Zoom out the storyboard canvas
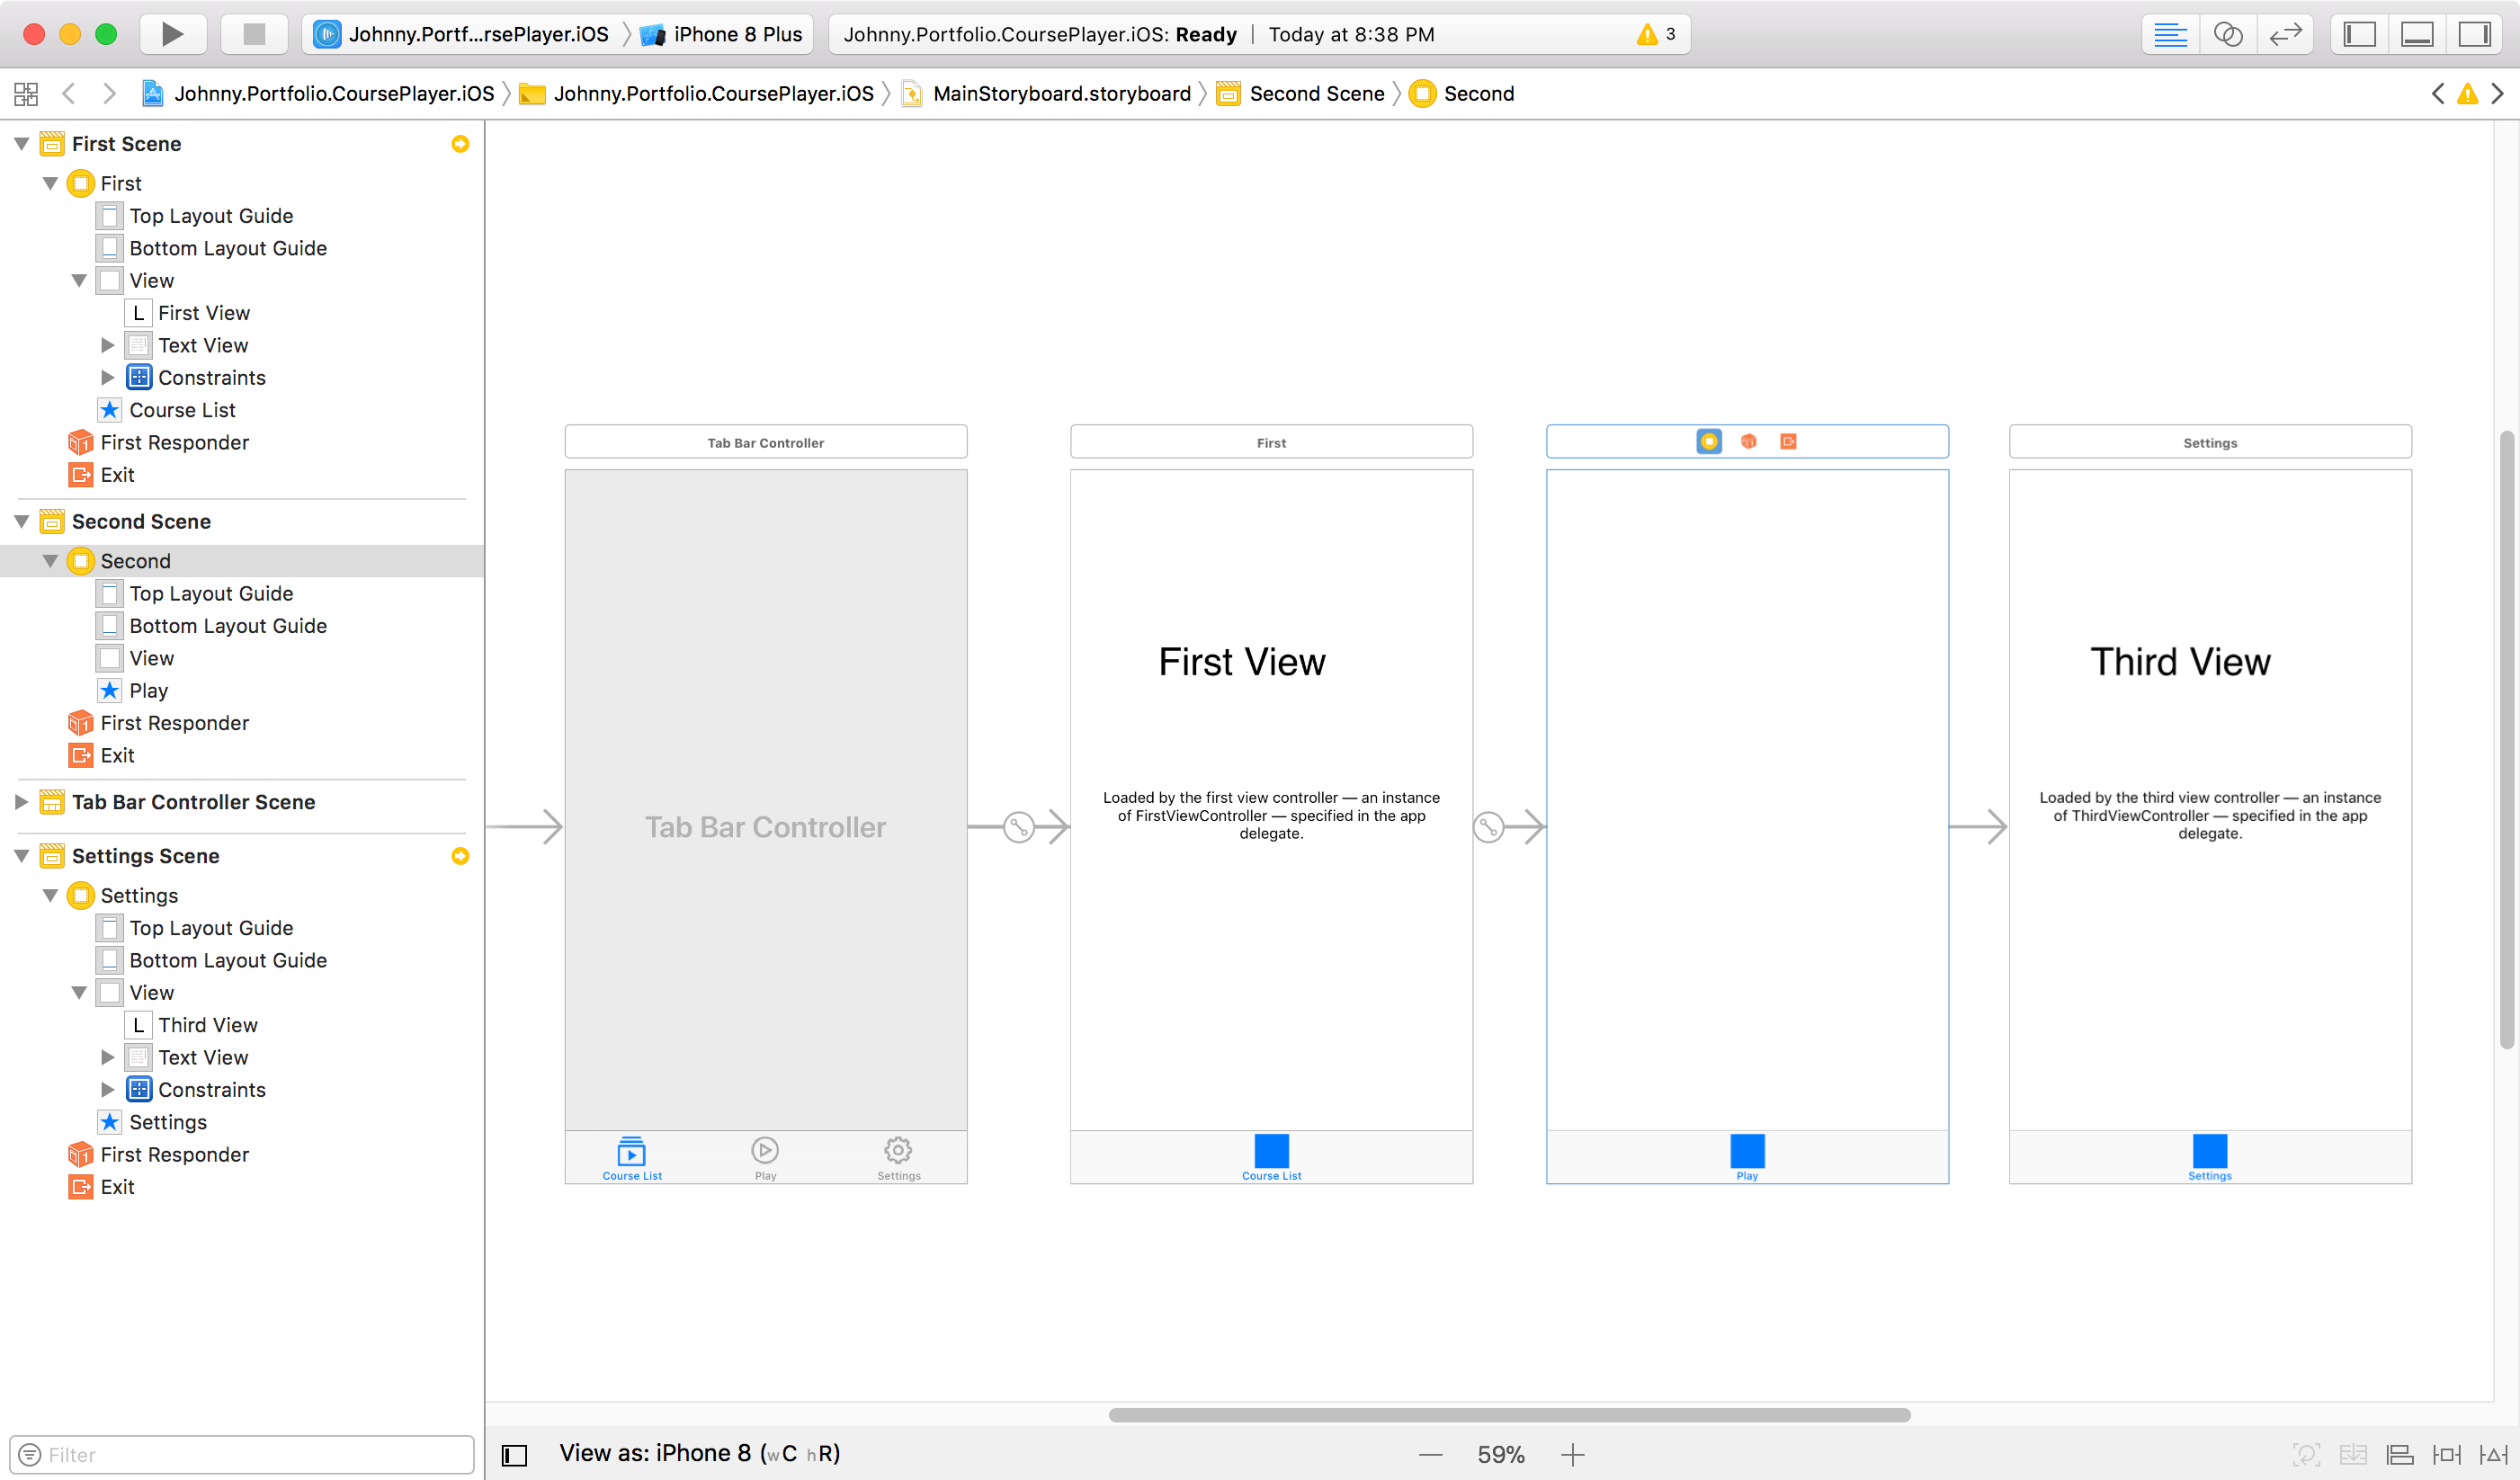The width and height of the screenshot is (2520, 1480). 1430,1455
